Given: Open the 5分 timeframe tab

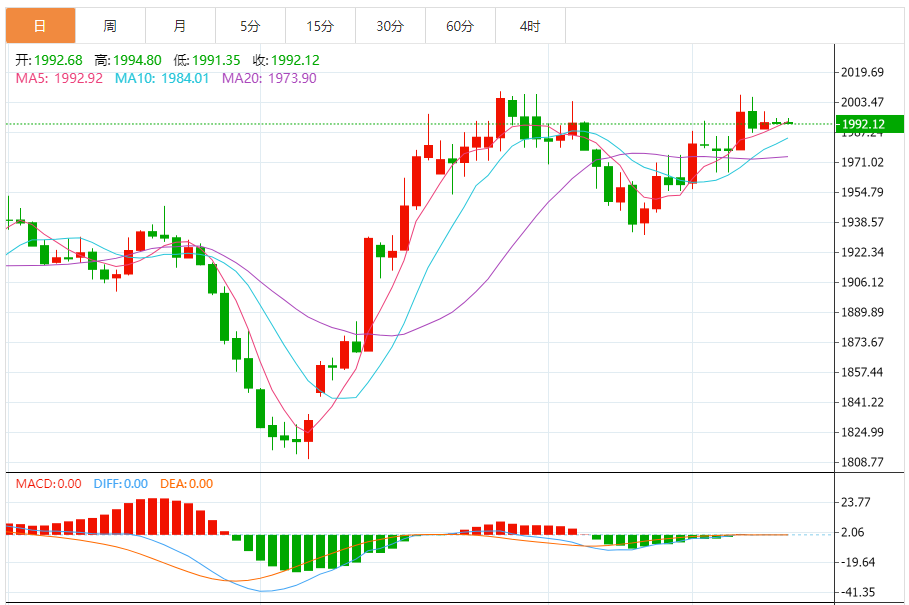Looking at the screenshot, I should [x=250, y=25].
